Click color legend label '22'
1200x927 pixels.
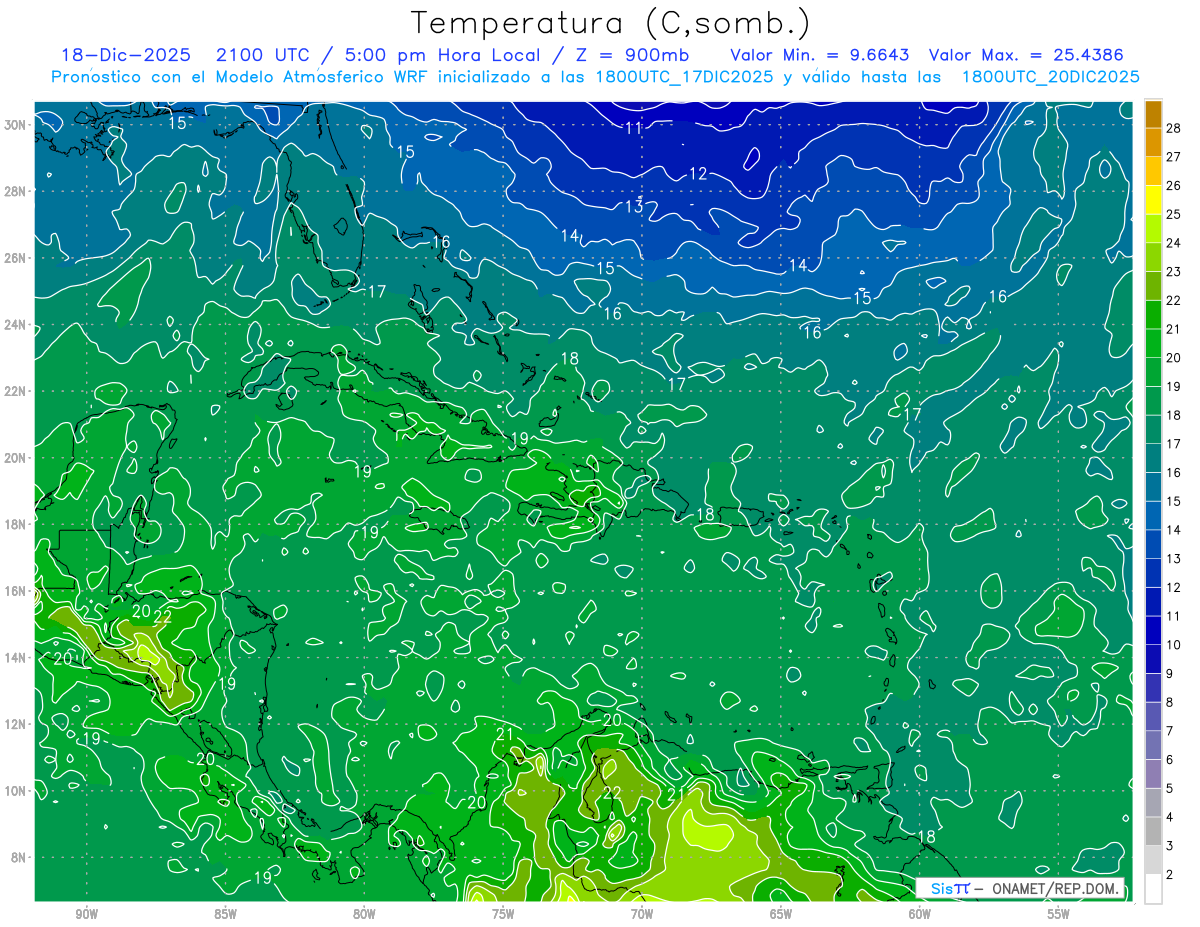[x=1174, y=300]
